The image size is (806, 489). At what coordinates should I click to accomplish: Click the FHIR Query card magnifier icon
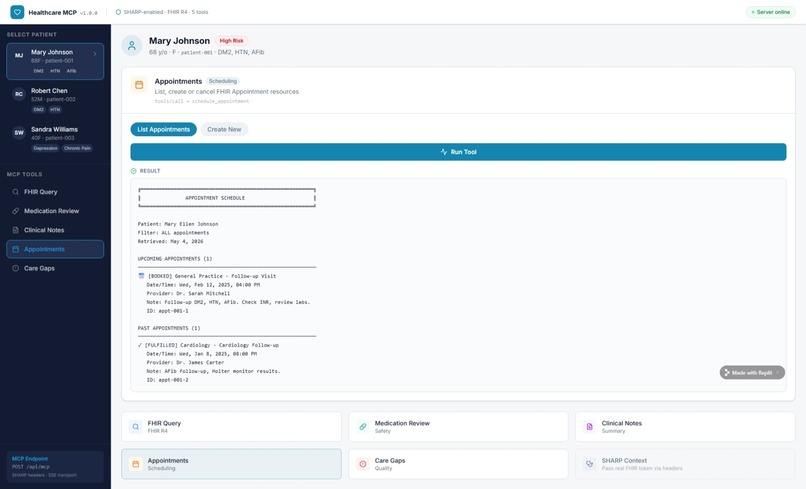tap(136, 427)
